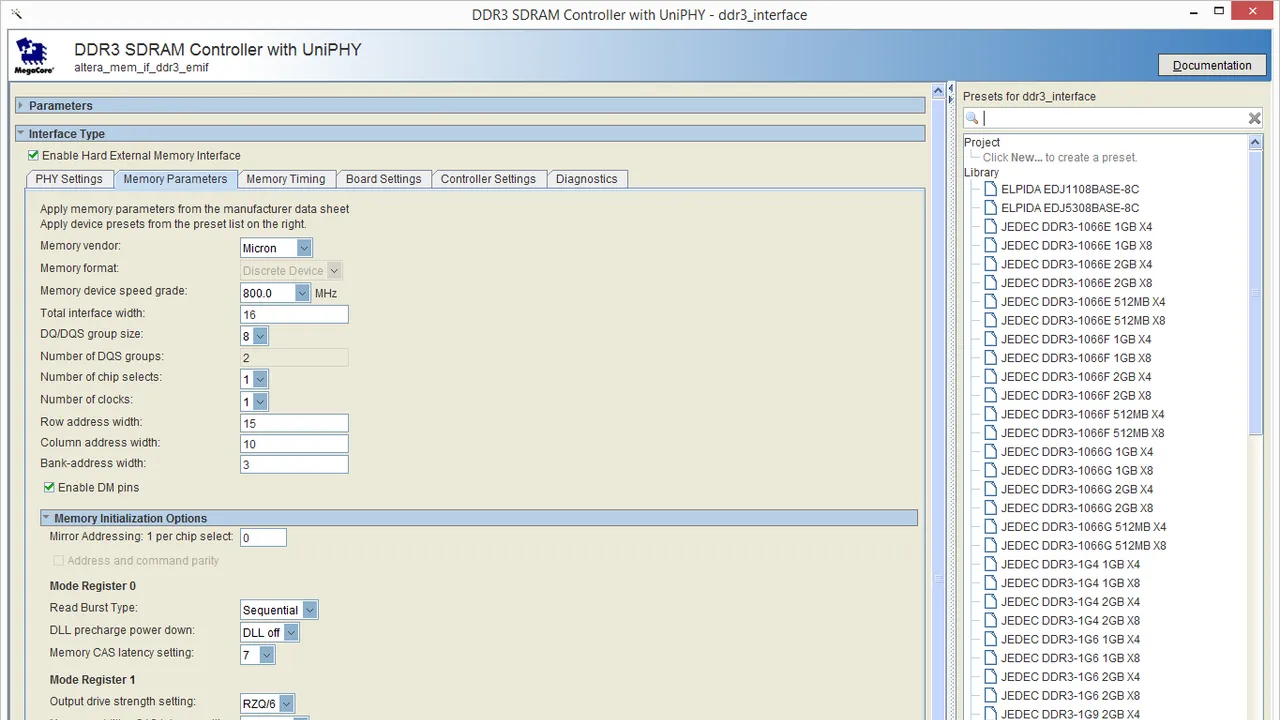Click the Row address width field
1280x720 pixels.
pos(294,423)
